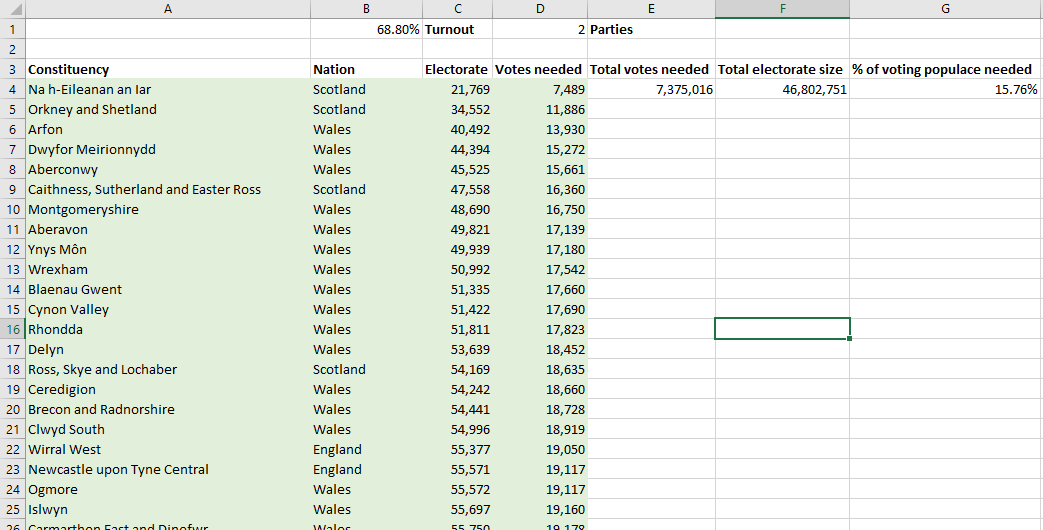Click row 3 header number
The height and width of the screenshot is (530, 1043).
(12, 69)
